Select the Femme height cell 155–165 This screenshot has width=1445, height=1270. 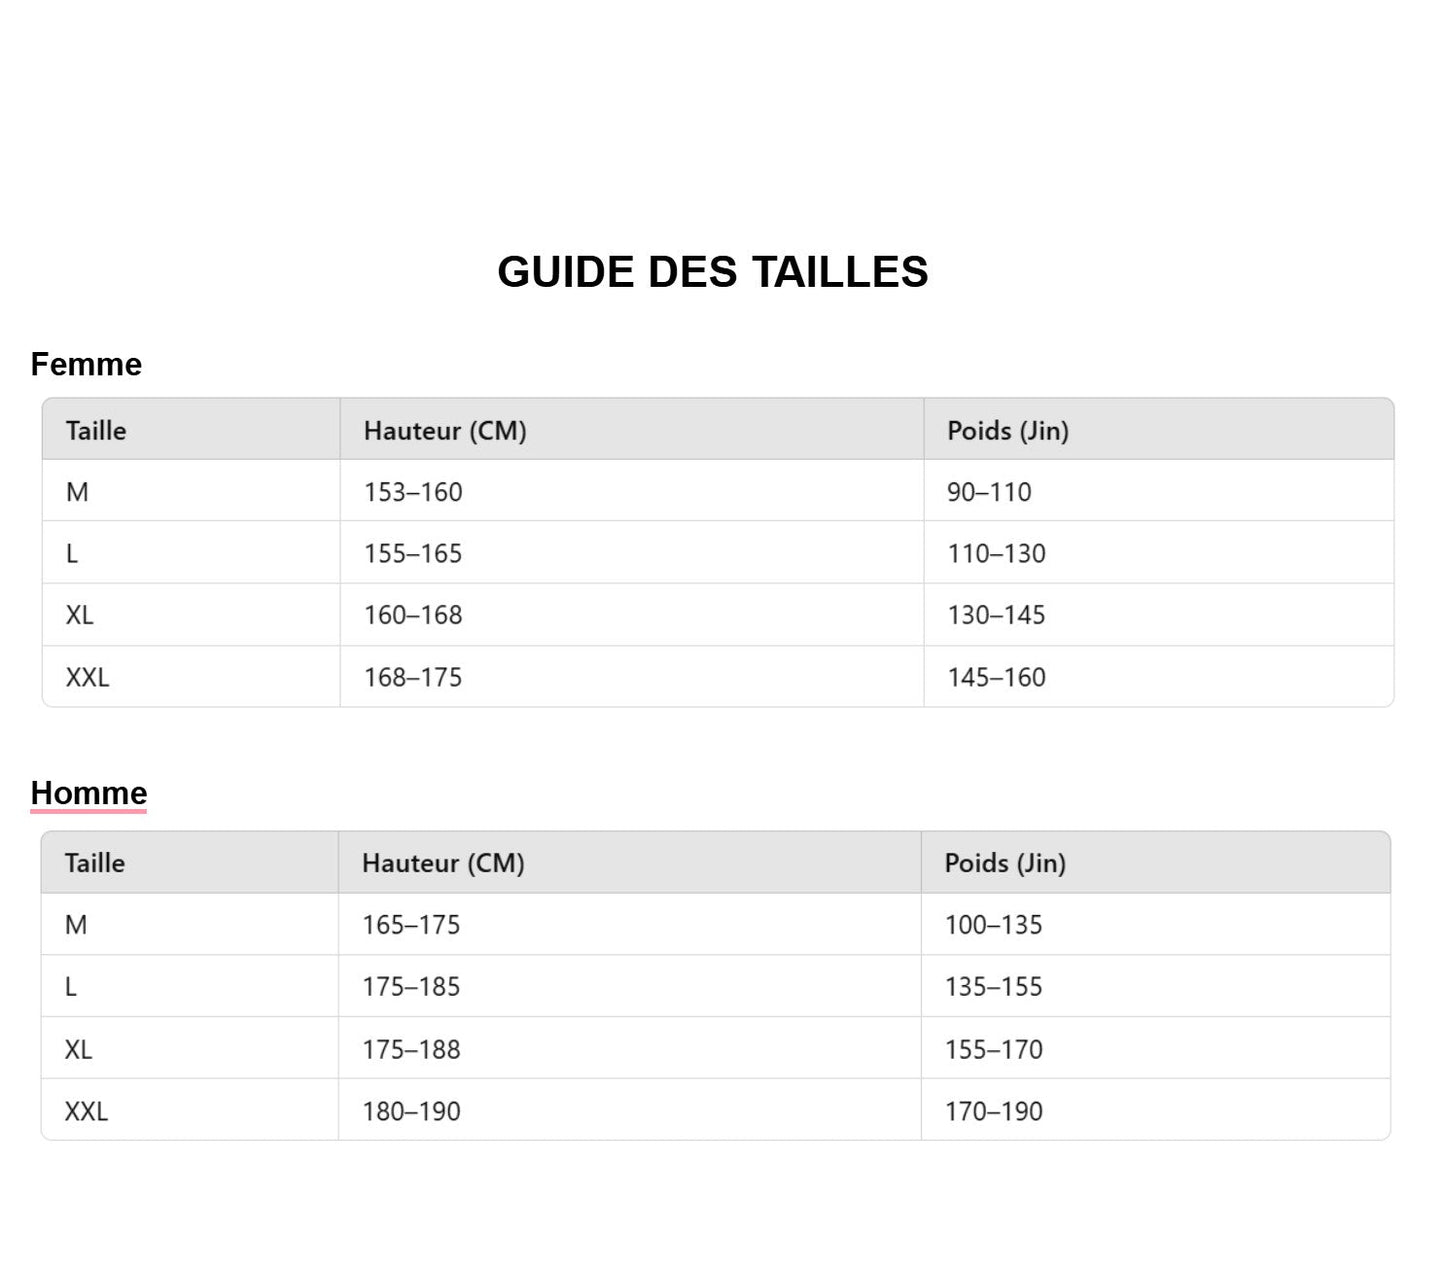coord(413,554)
